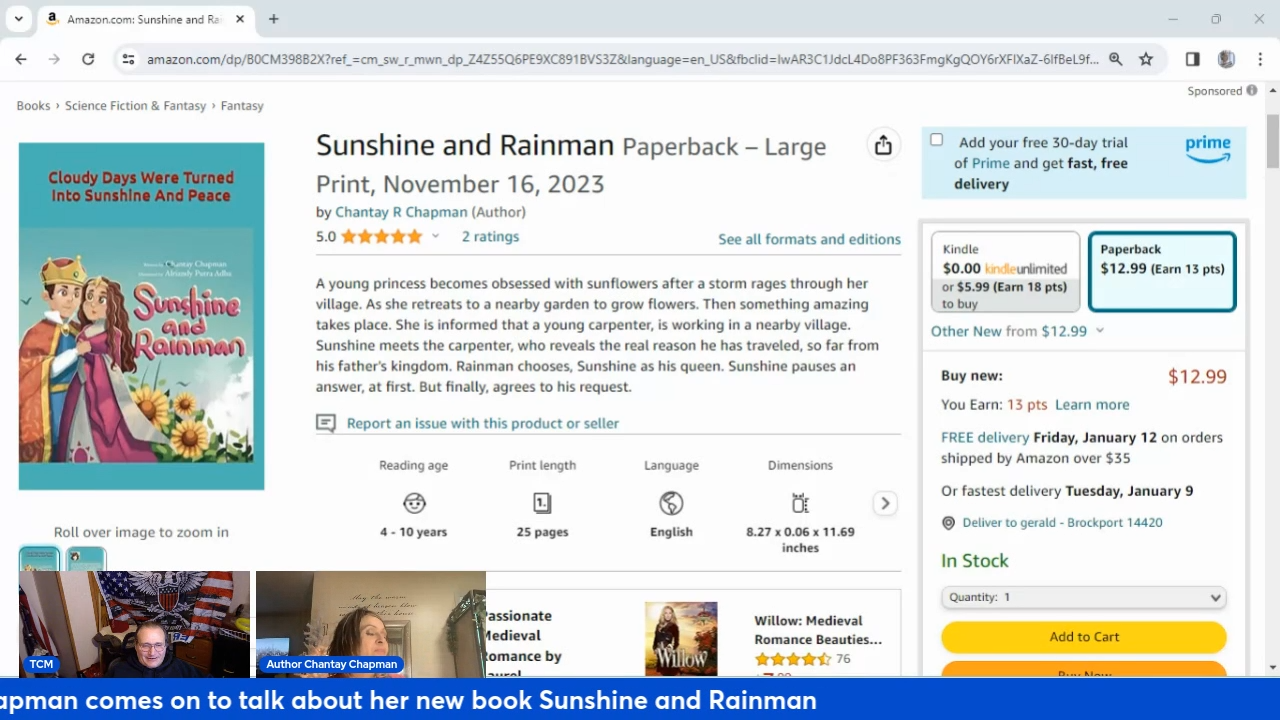Expand the star ratings breakdown chevron
The height and width of the screenshot is (720, 1280).
[435, 237]
